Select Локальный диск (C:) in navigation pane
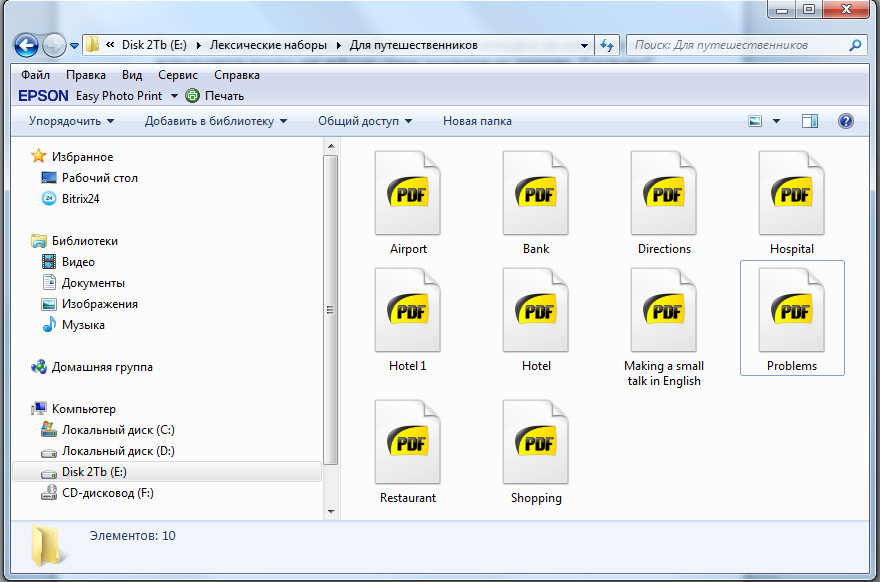This screenshot has width=880, height=582. [x=118, y=430]
